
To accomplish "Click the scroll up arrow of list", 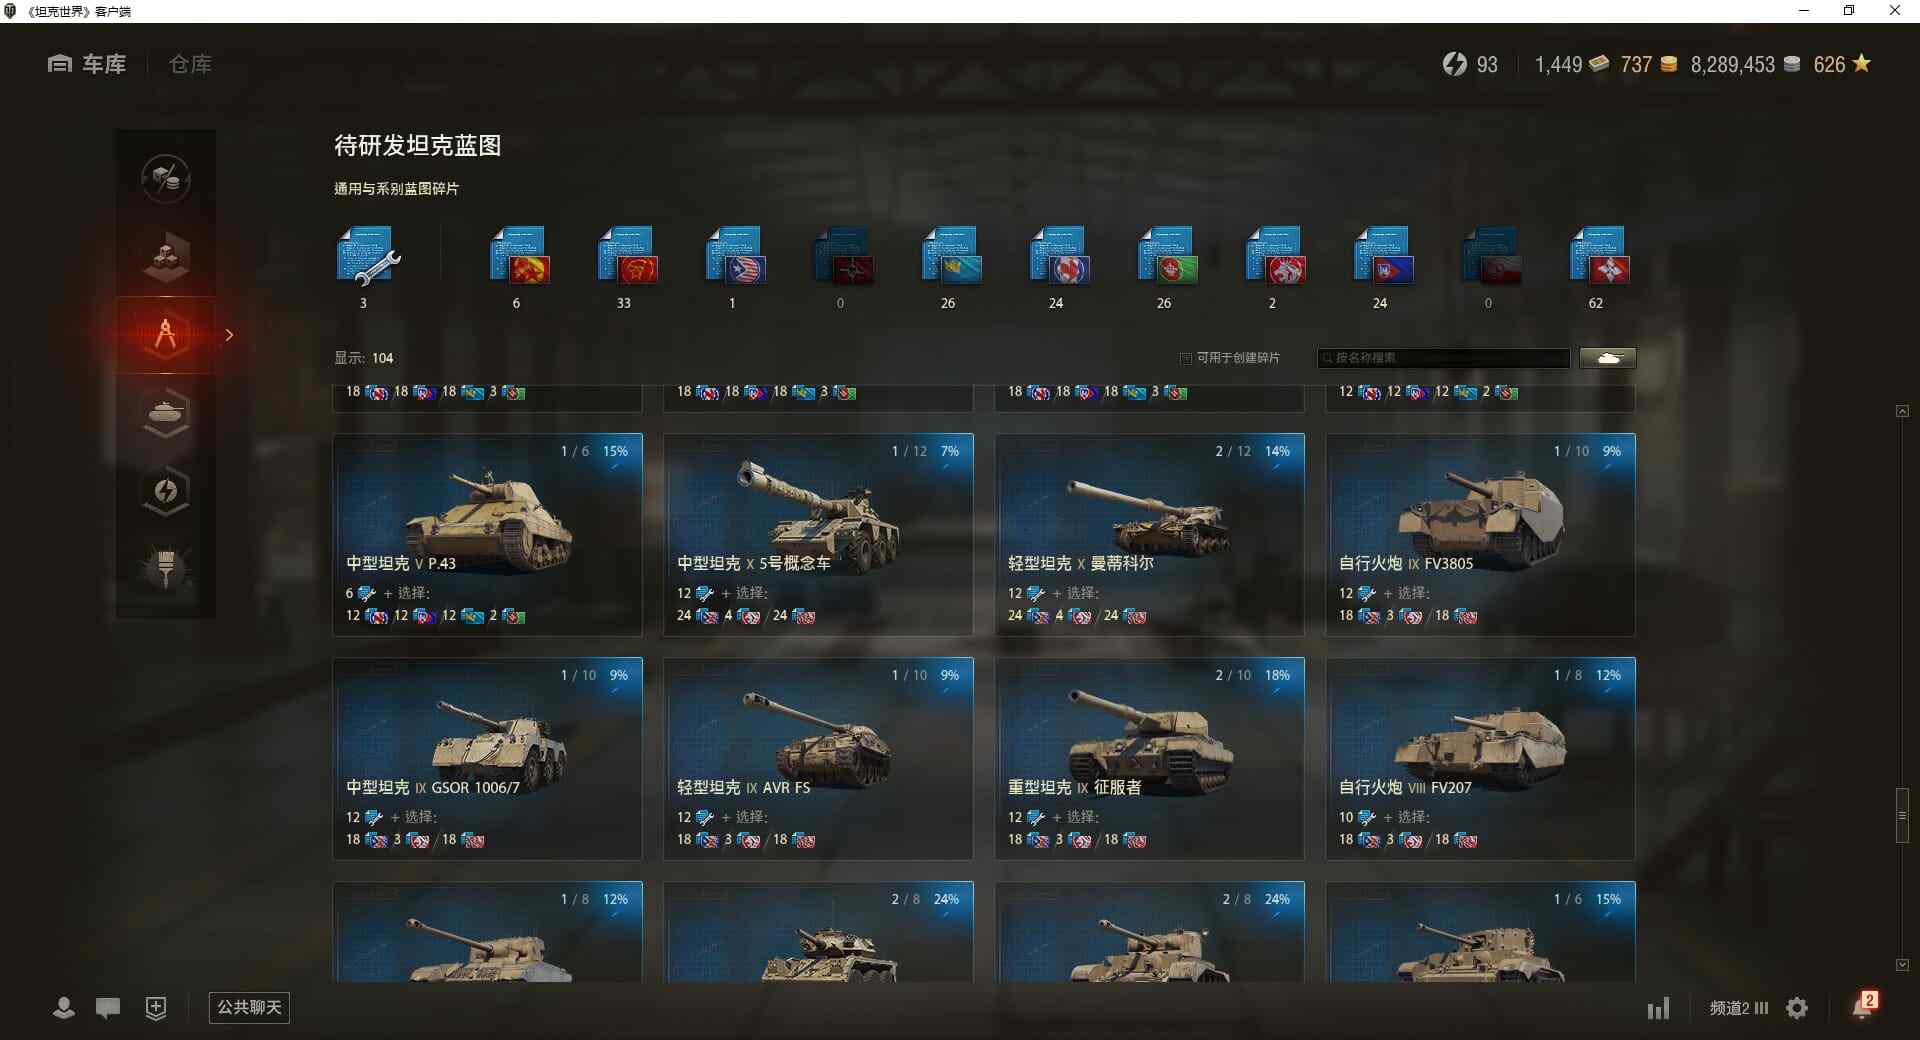I will tap(1902, 411).
